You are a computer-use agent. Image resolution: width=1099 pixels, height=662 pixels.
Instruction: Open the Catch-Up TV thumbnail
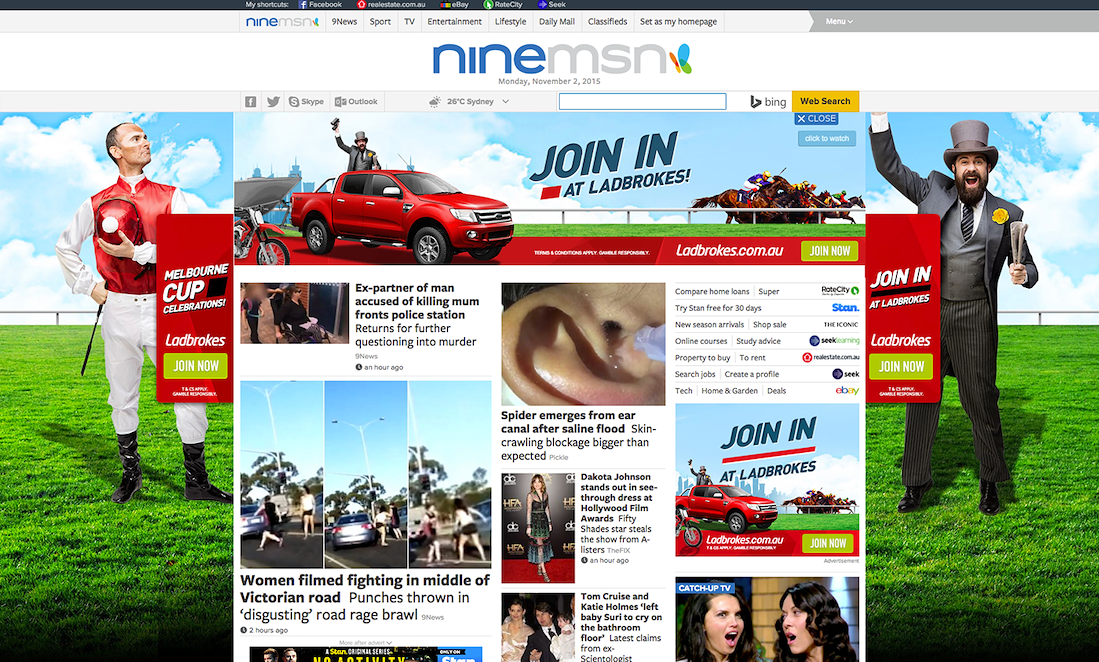767,619
